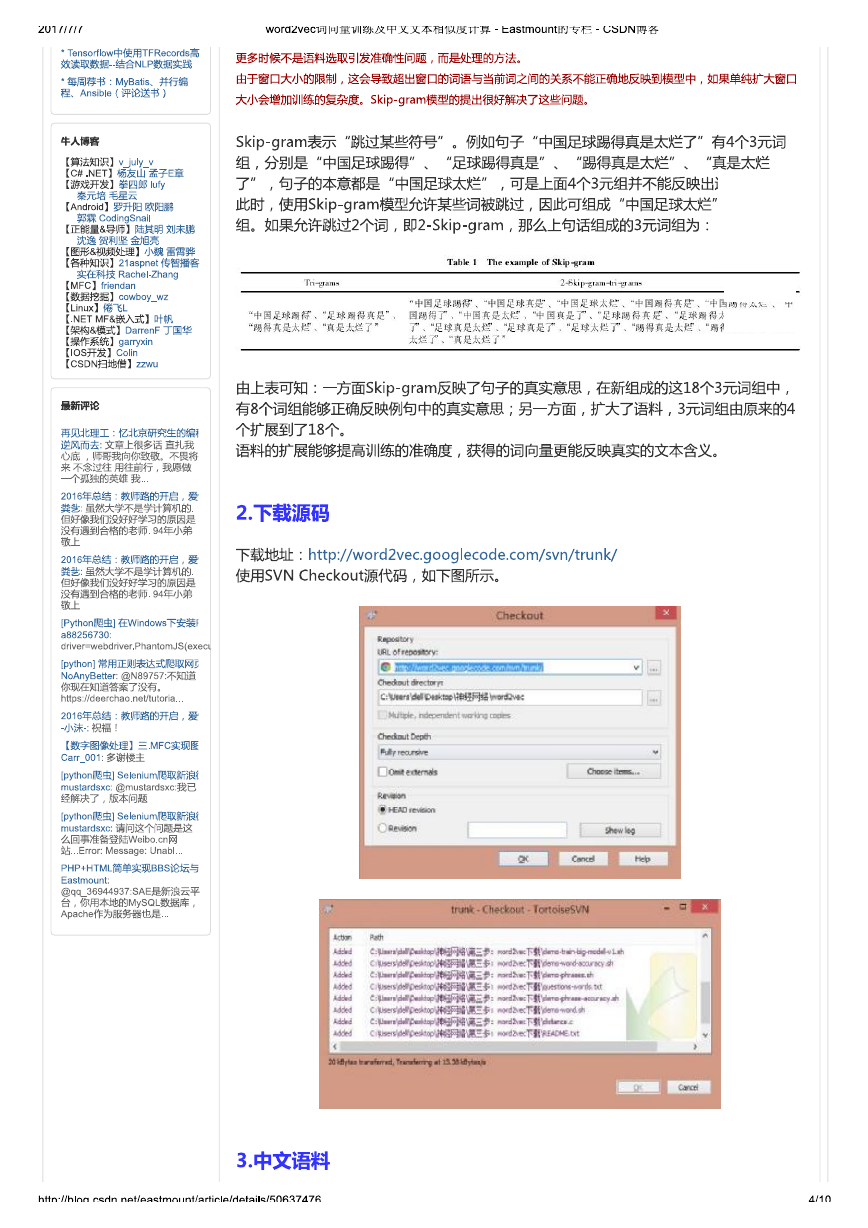Click the 2.下载源码 section heading
868x1228 pixels.
(x=282, y=513)
